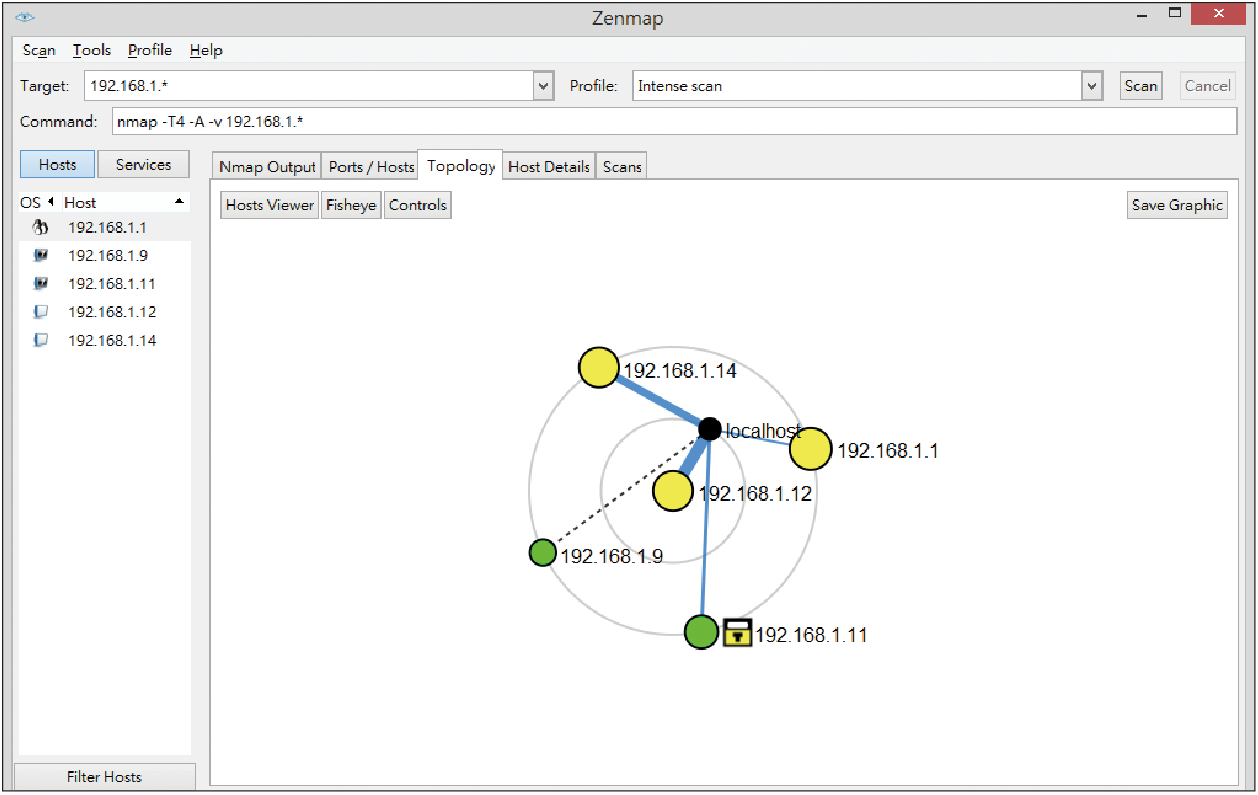The width and height of the screenshot is (1258, 795).
Task: Click the 192.168.1.9 label in topology
Action: click(612, 556)
